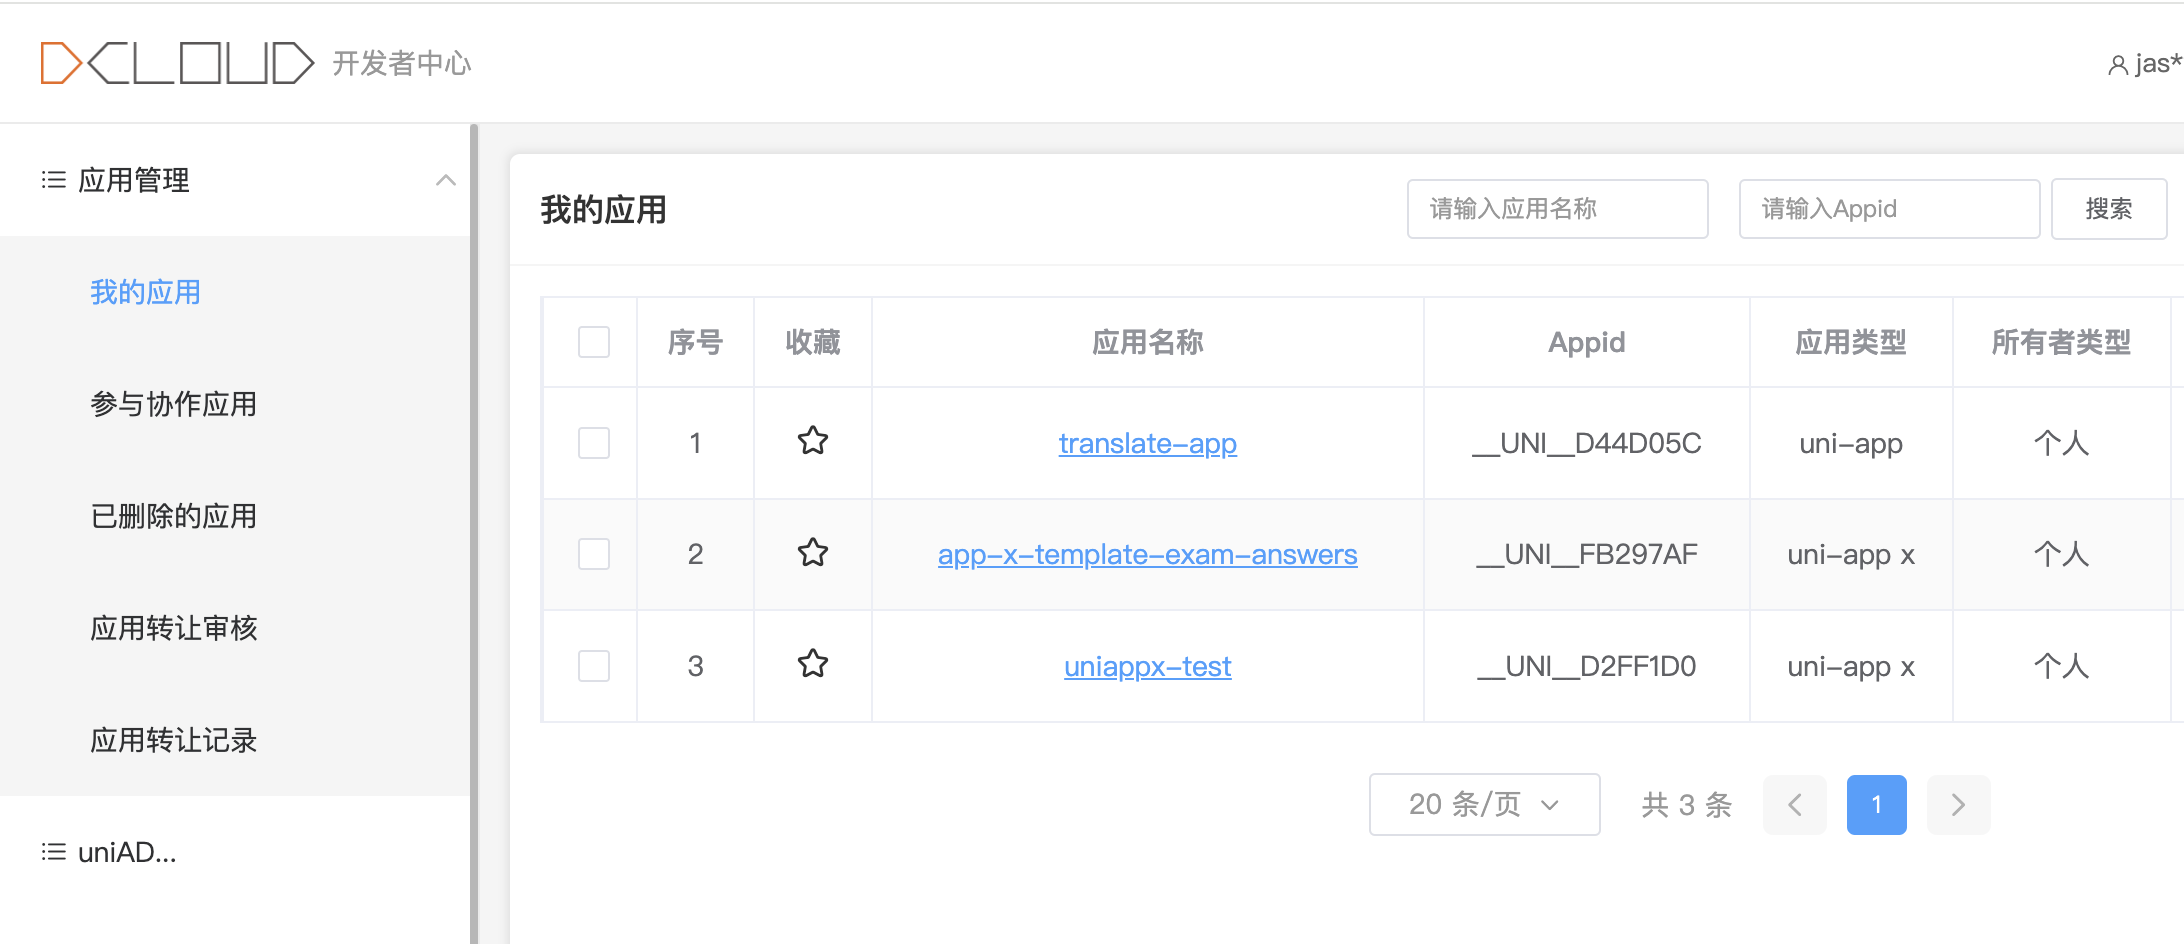
Task: Go to the next page arrow
Action: click(1958, 804)
